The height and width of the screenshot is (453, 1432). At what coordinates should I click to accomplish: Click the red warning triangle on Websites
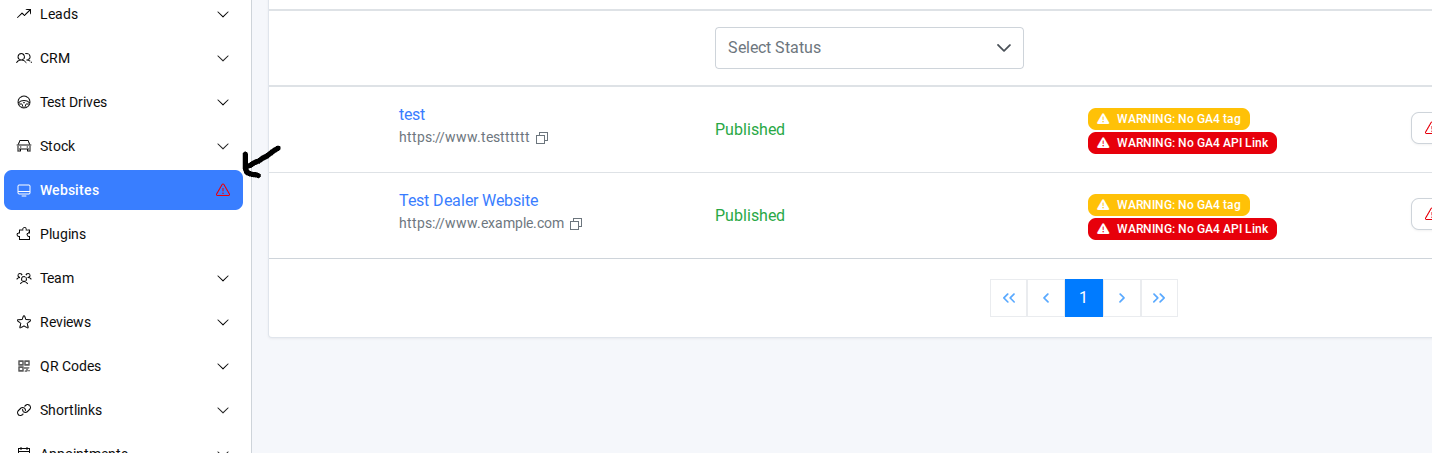[223, 190]
